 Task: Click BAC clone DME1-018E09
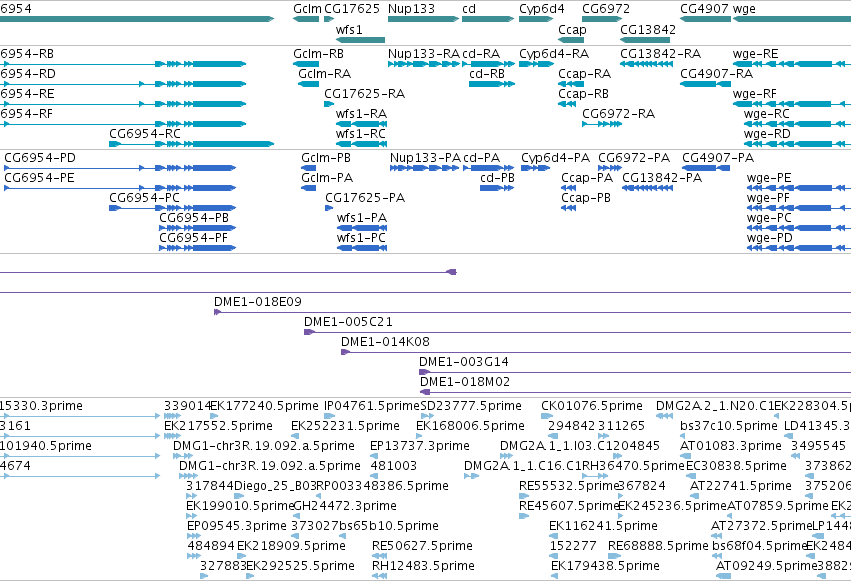tap(258, 302)
